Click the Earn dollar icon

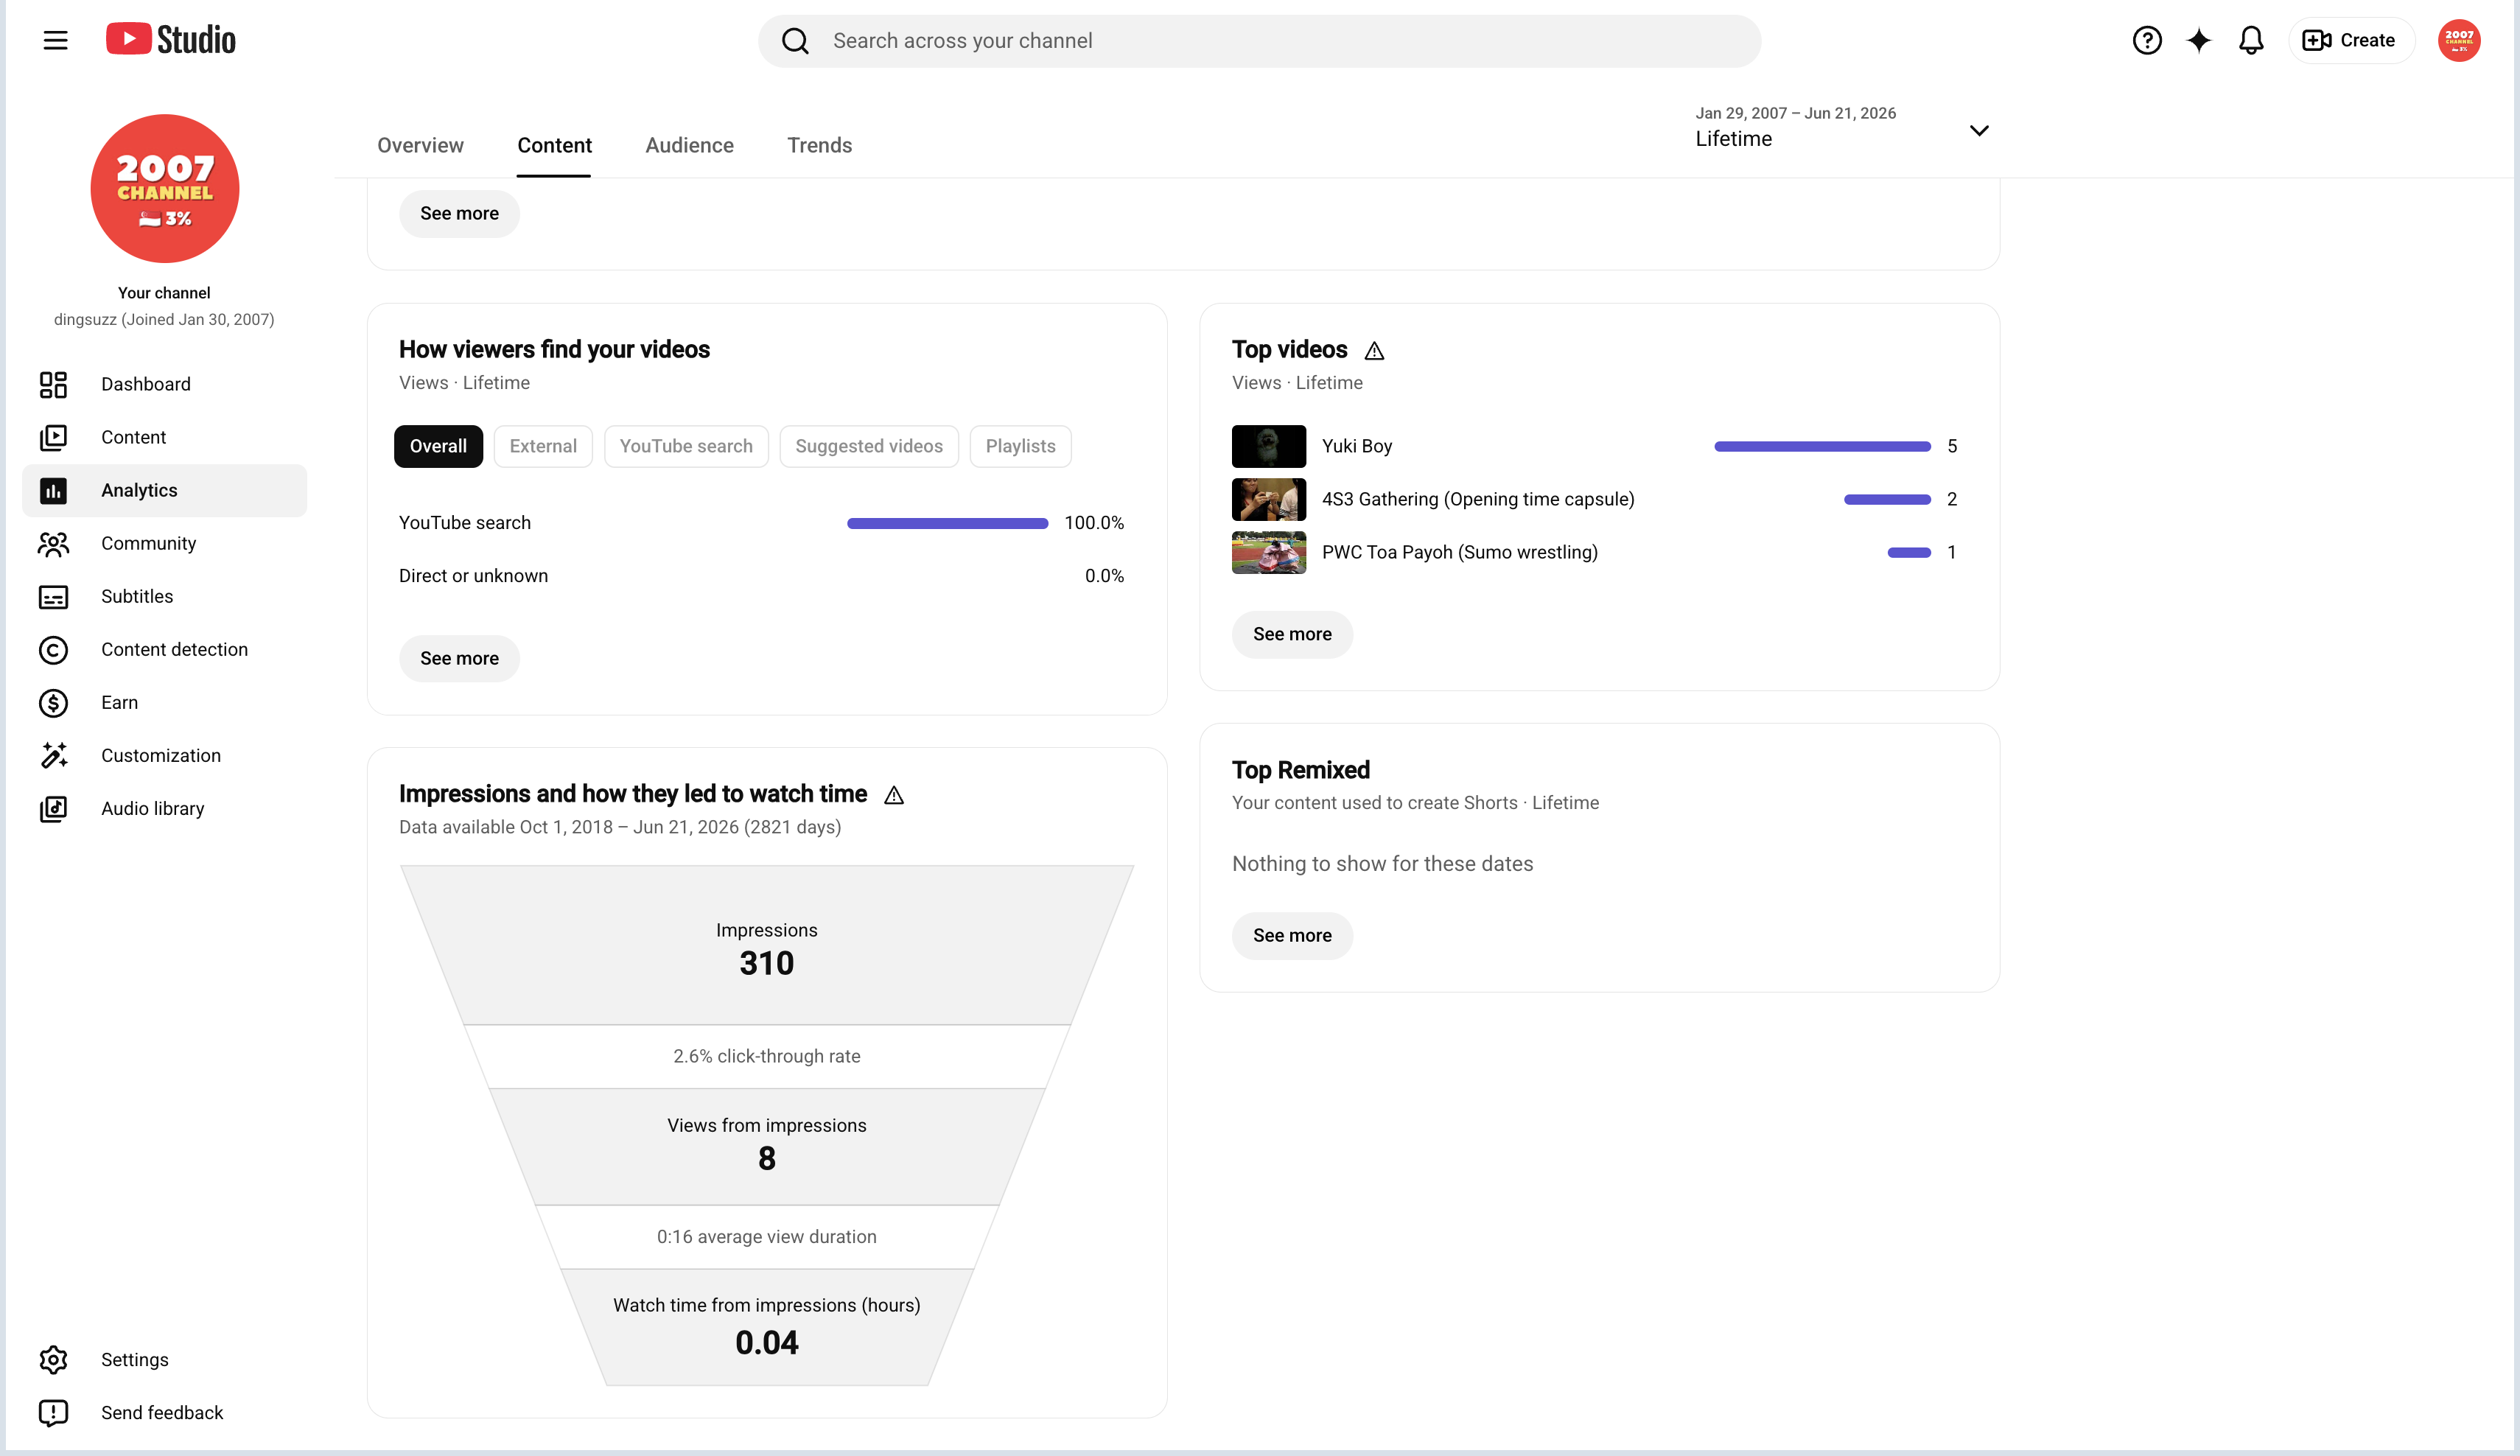[x=53, y=703]
